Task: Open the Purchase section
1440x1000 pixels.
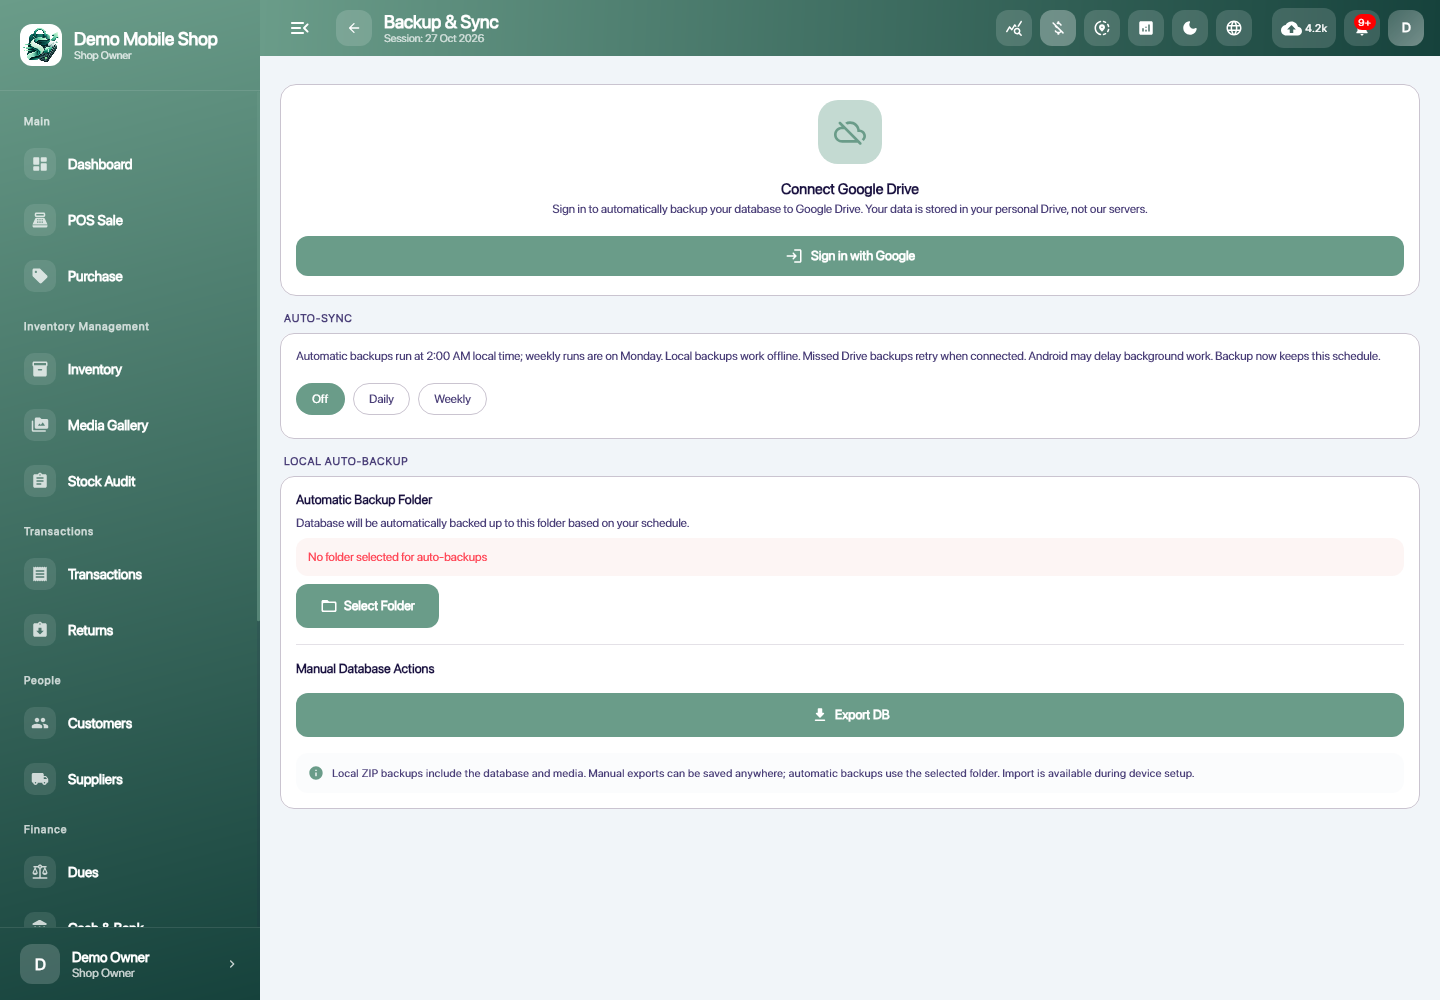Action: pos(130,276)
